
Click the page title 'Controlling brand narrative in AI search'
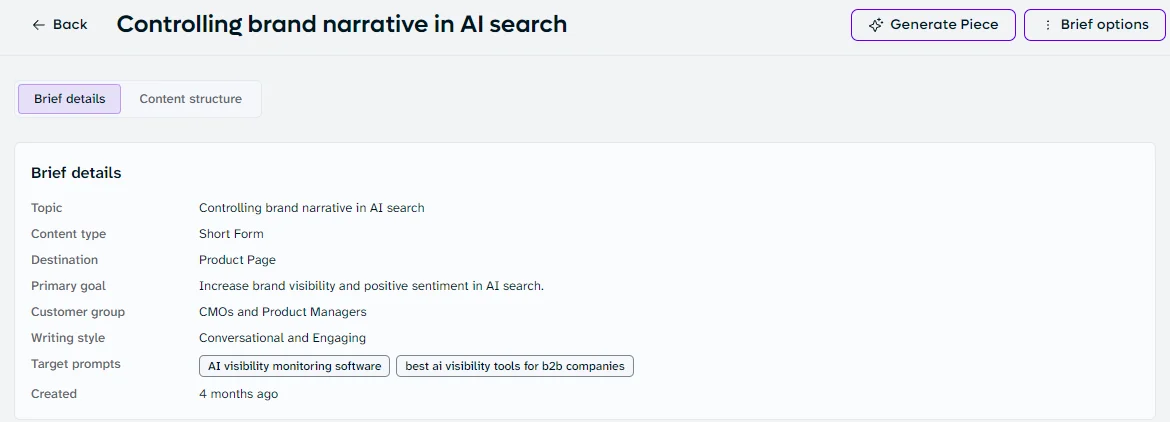pos(342,25)
